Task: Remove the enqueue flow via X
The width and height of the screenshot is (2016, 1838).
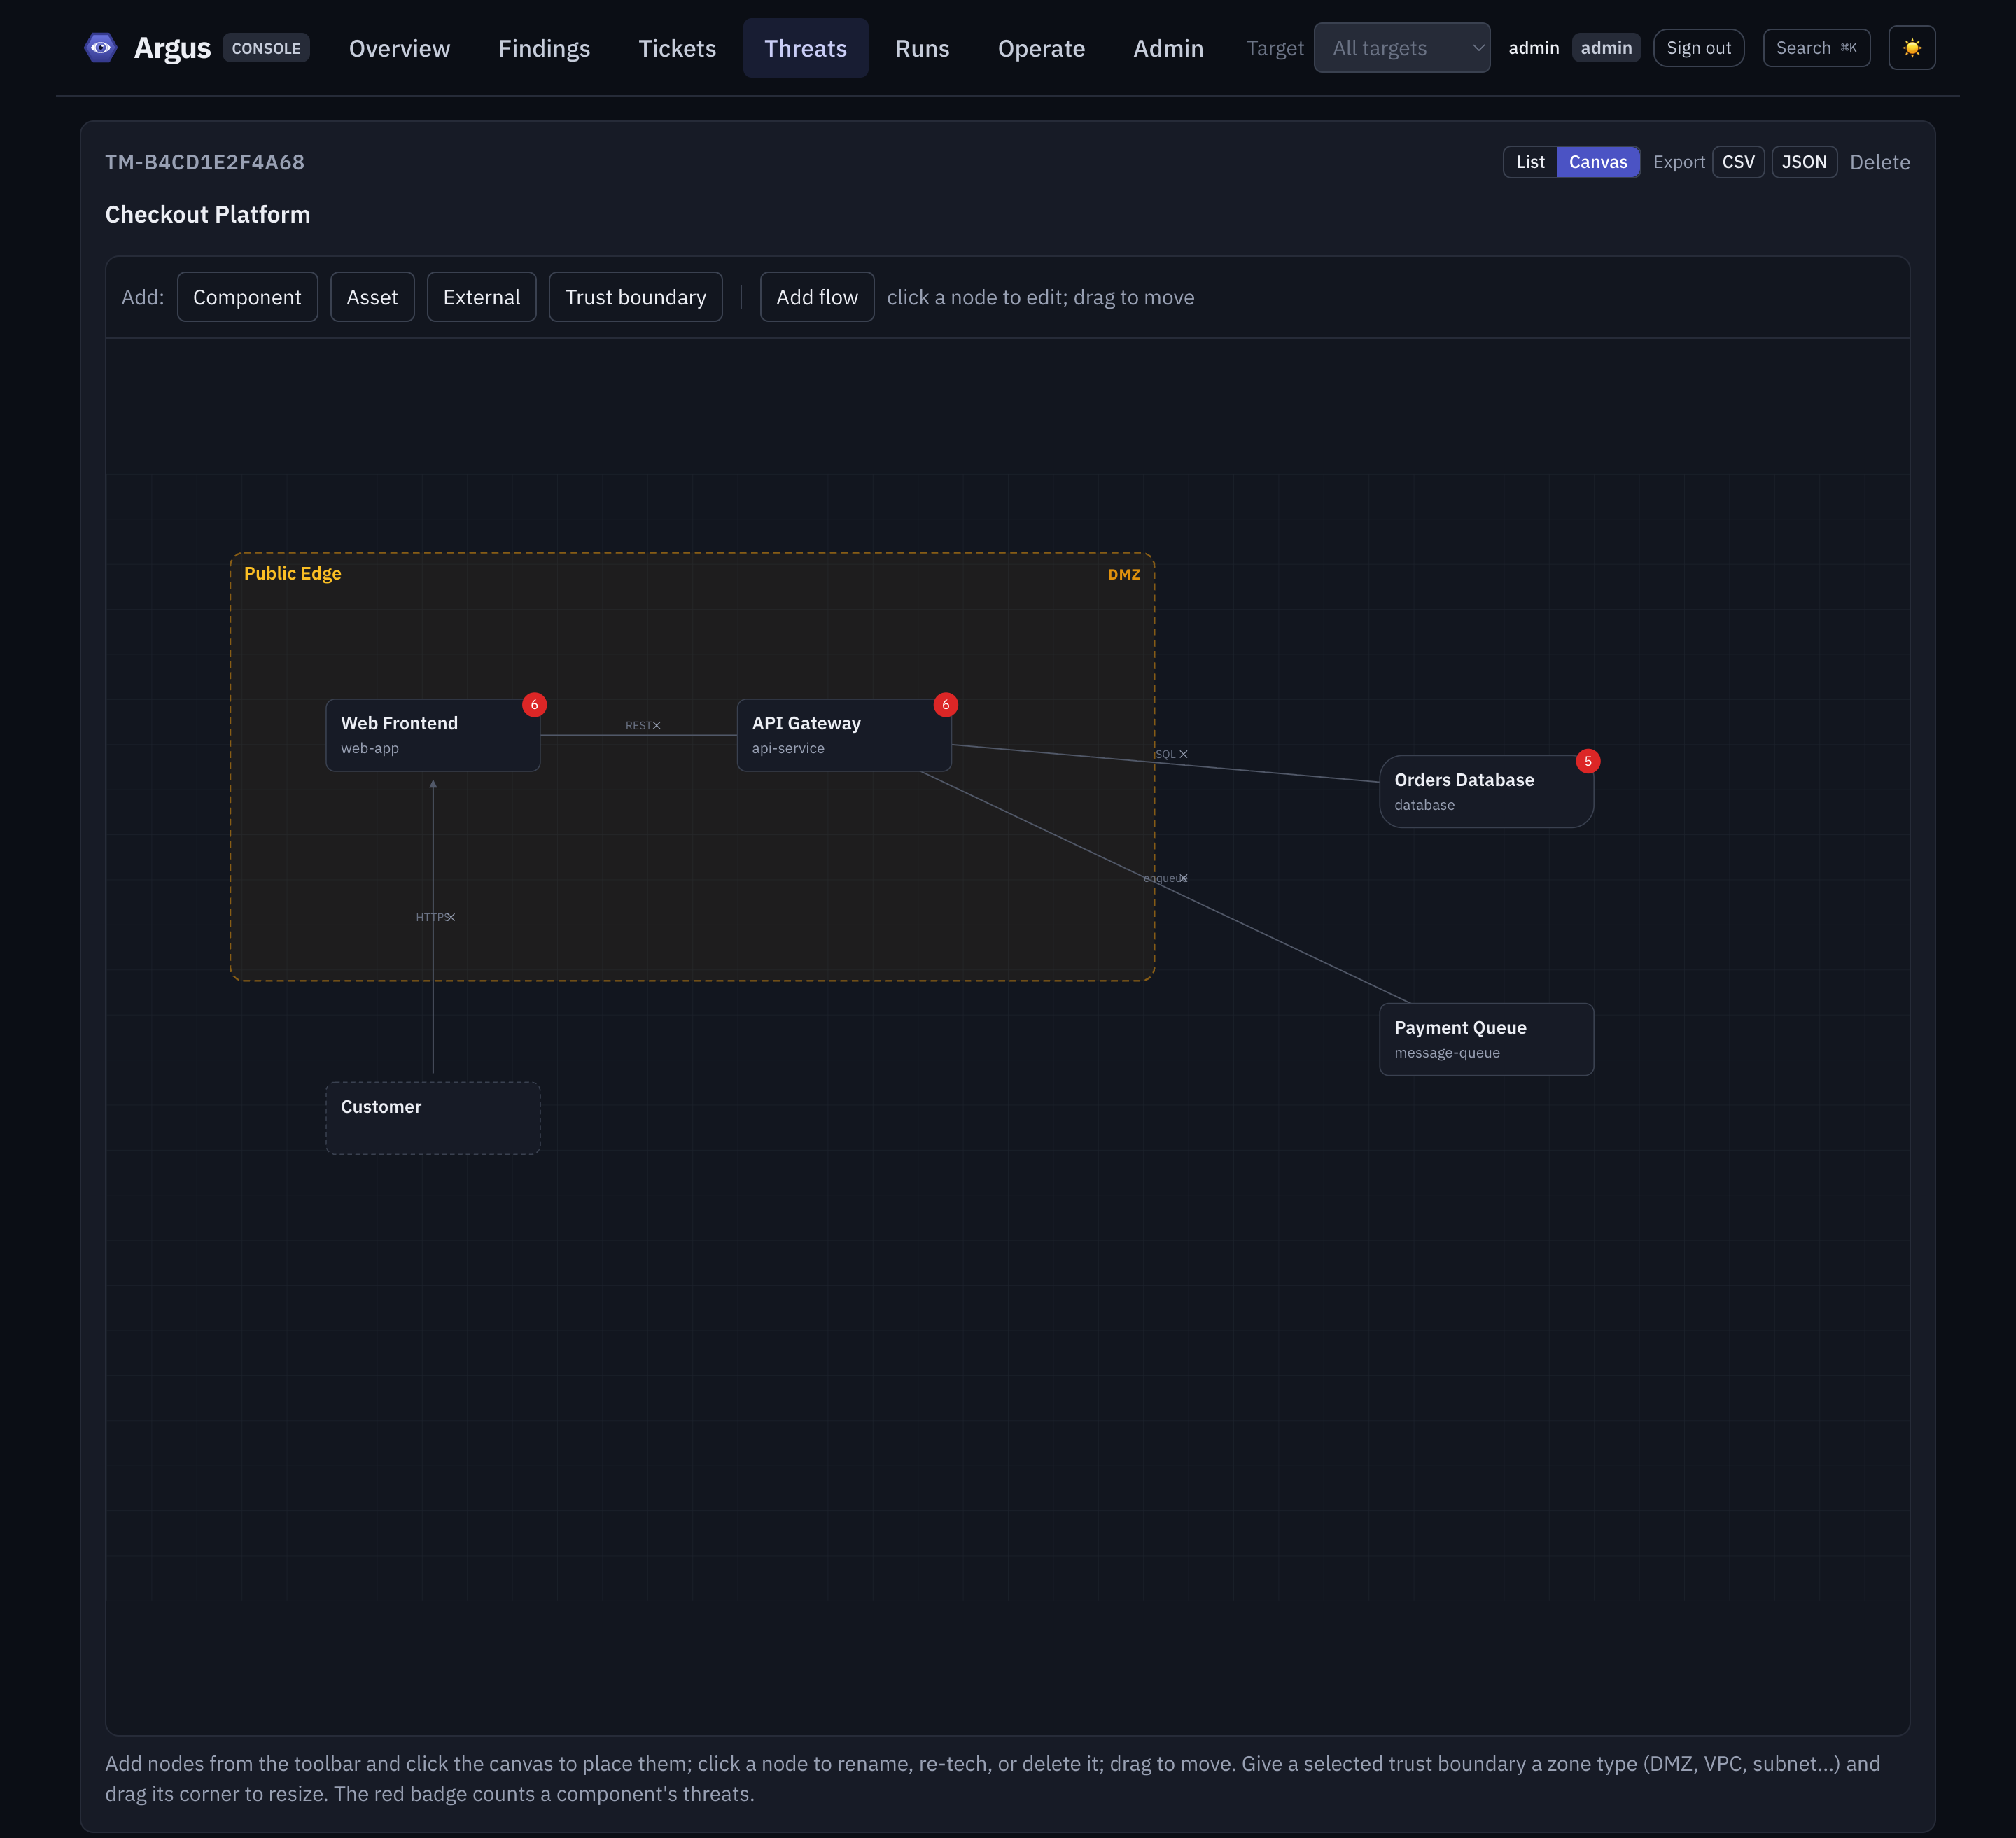Action: 1183,879
